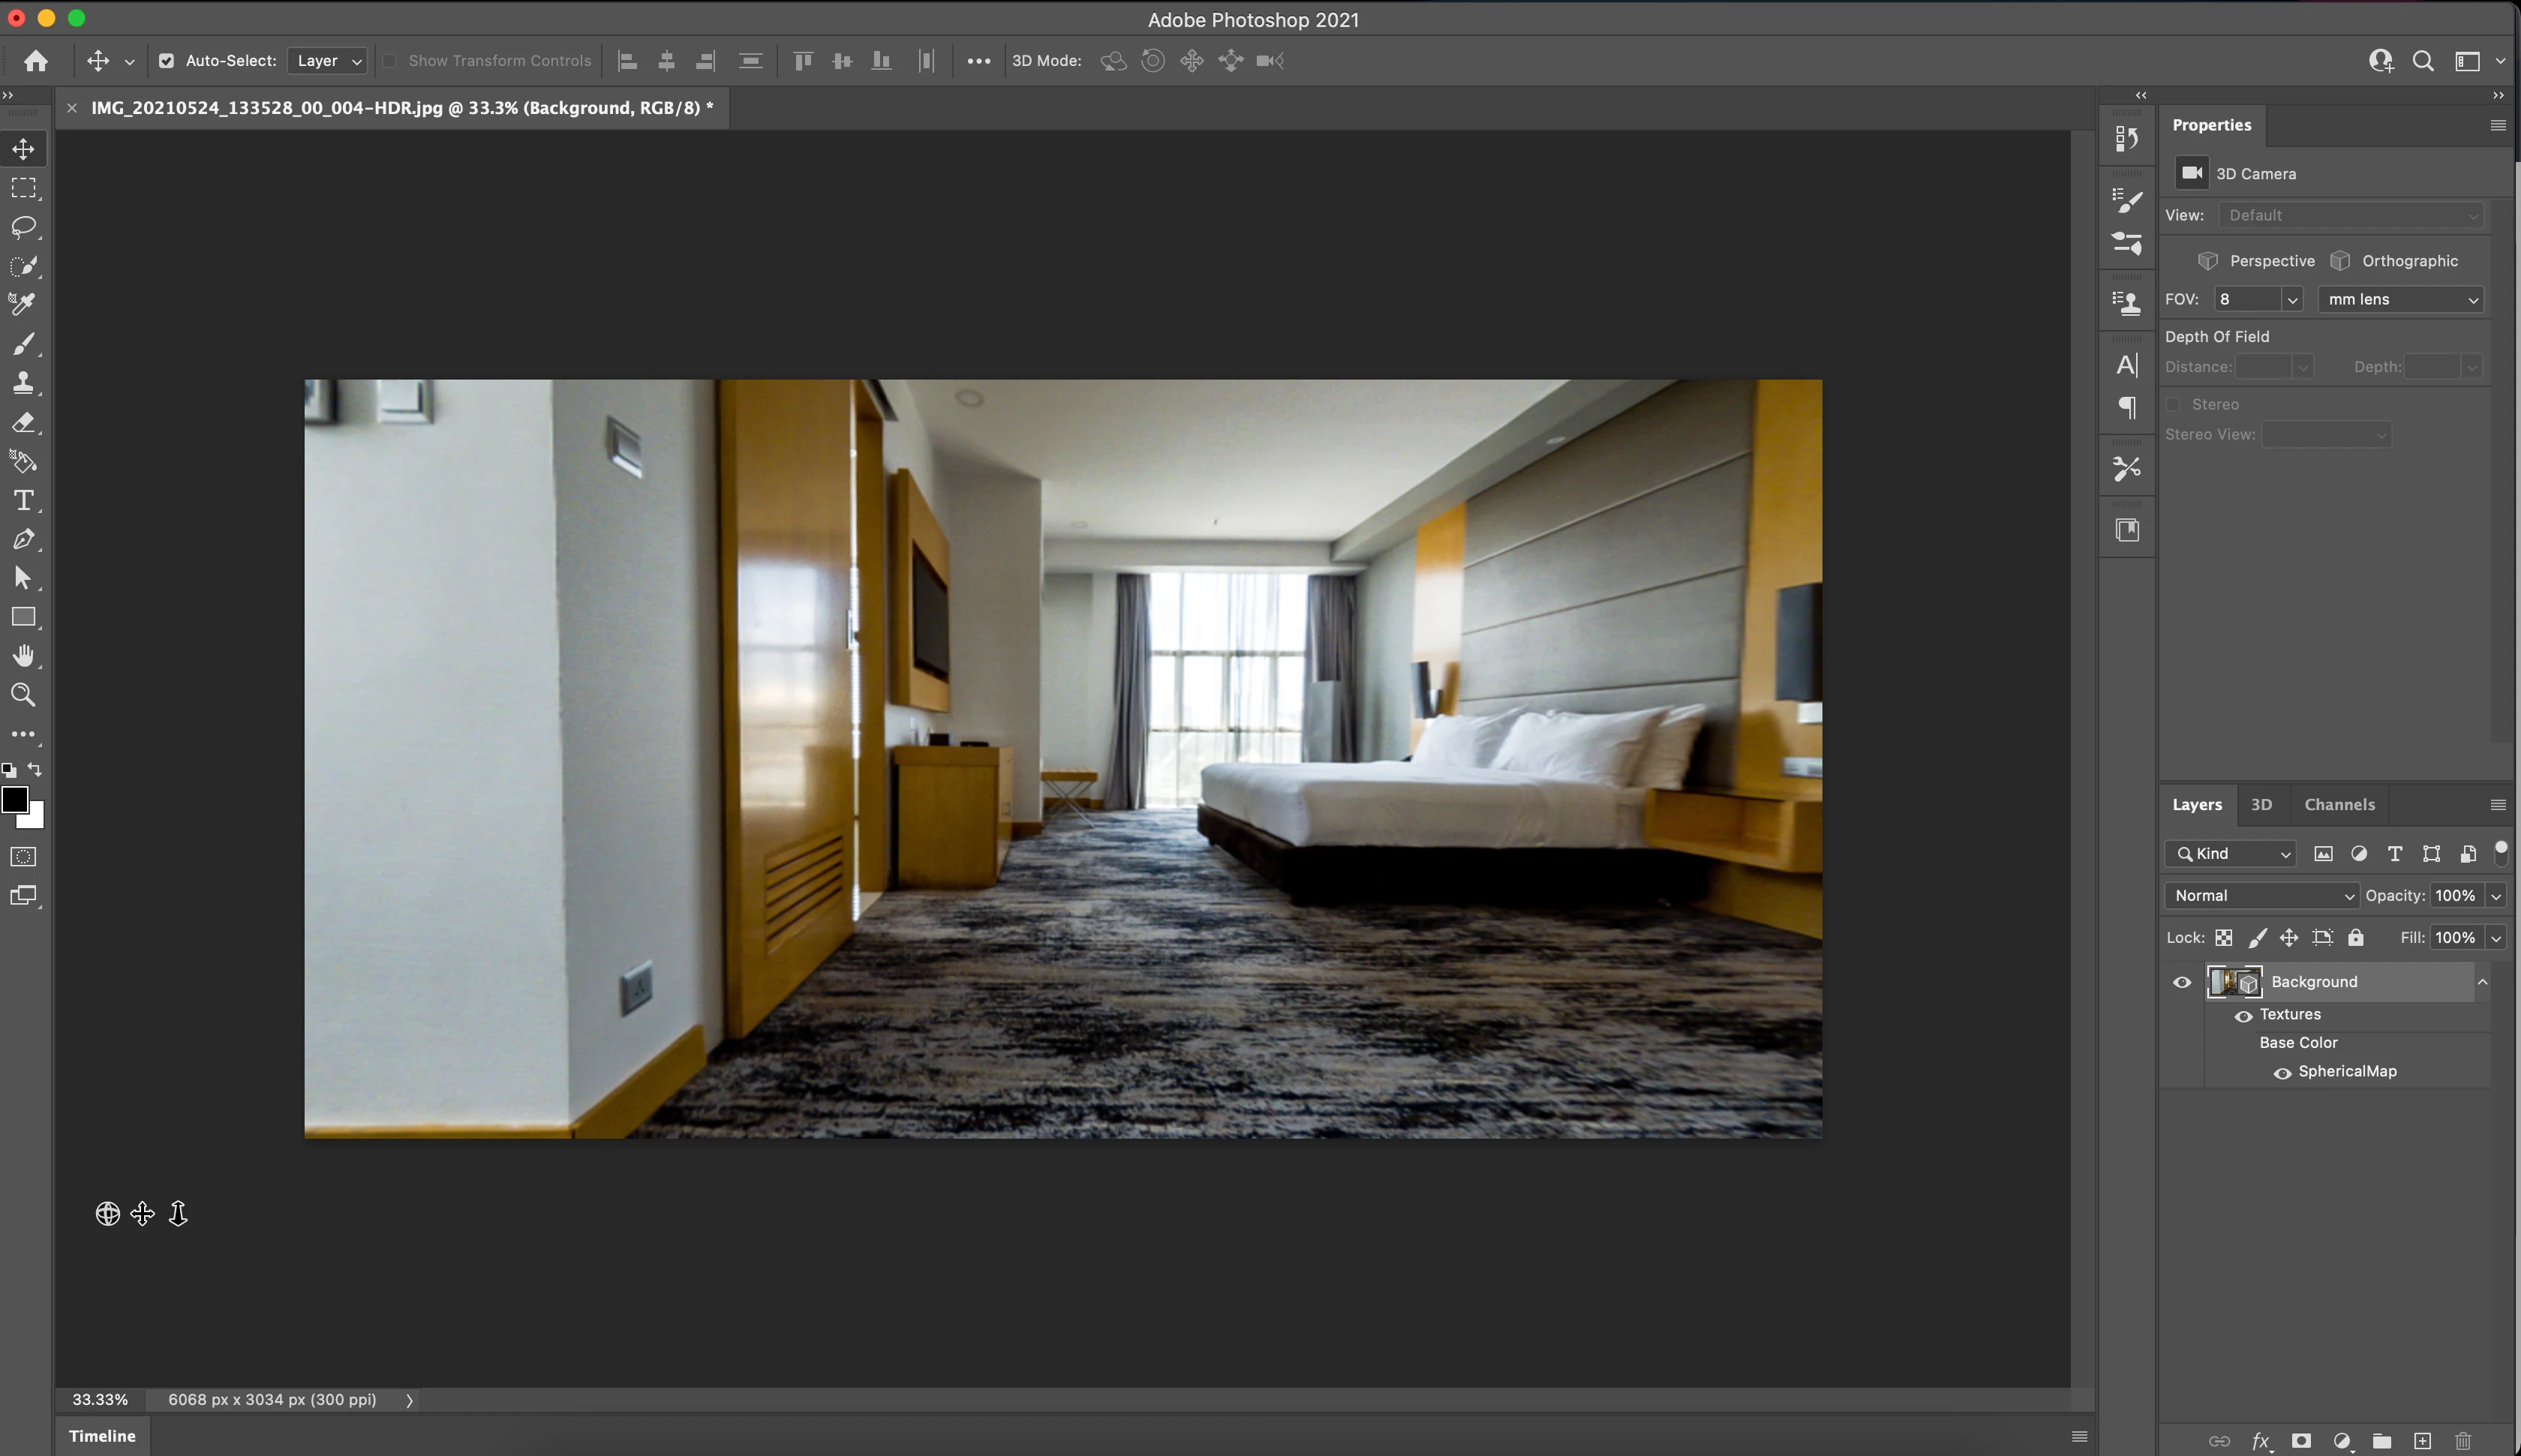
Task: Select the Lasso tool
Action: coord(24,227)
